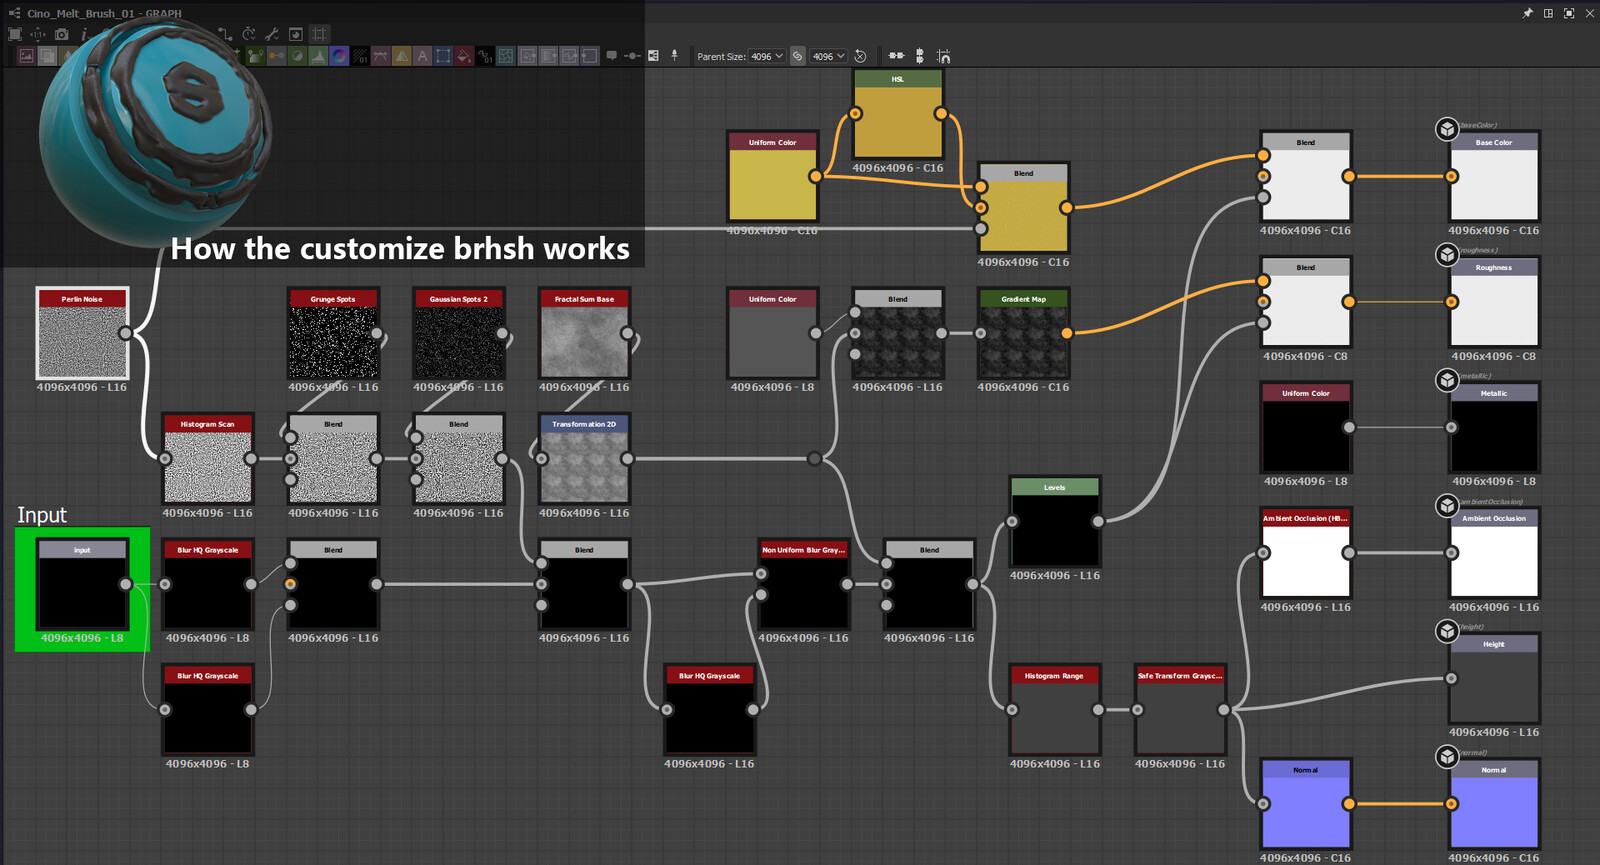Align selected nodes horizontally
Viewport: 1600px width, 865px height.
click(896, 56)
